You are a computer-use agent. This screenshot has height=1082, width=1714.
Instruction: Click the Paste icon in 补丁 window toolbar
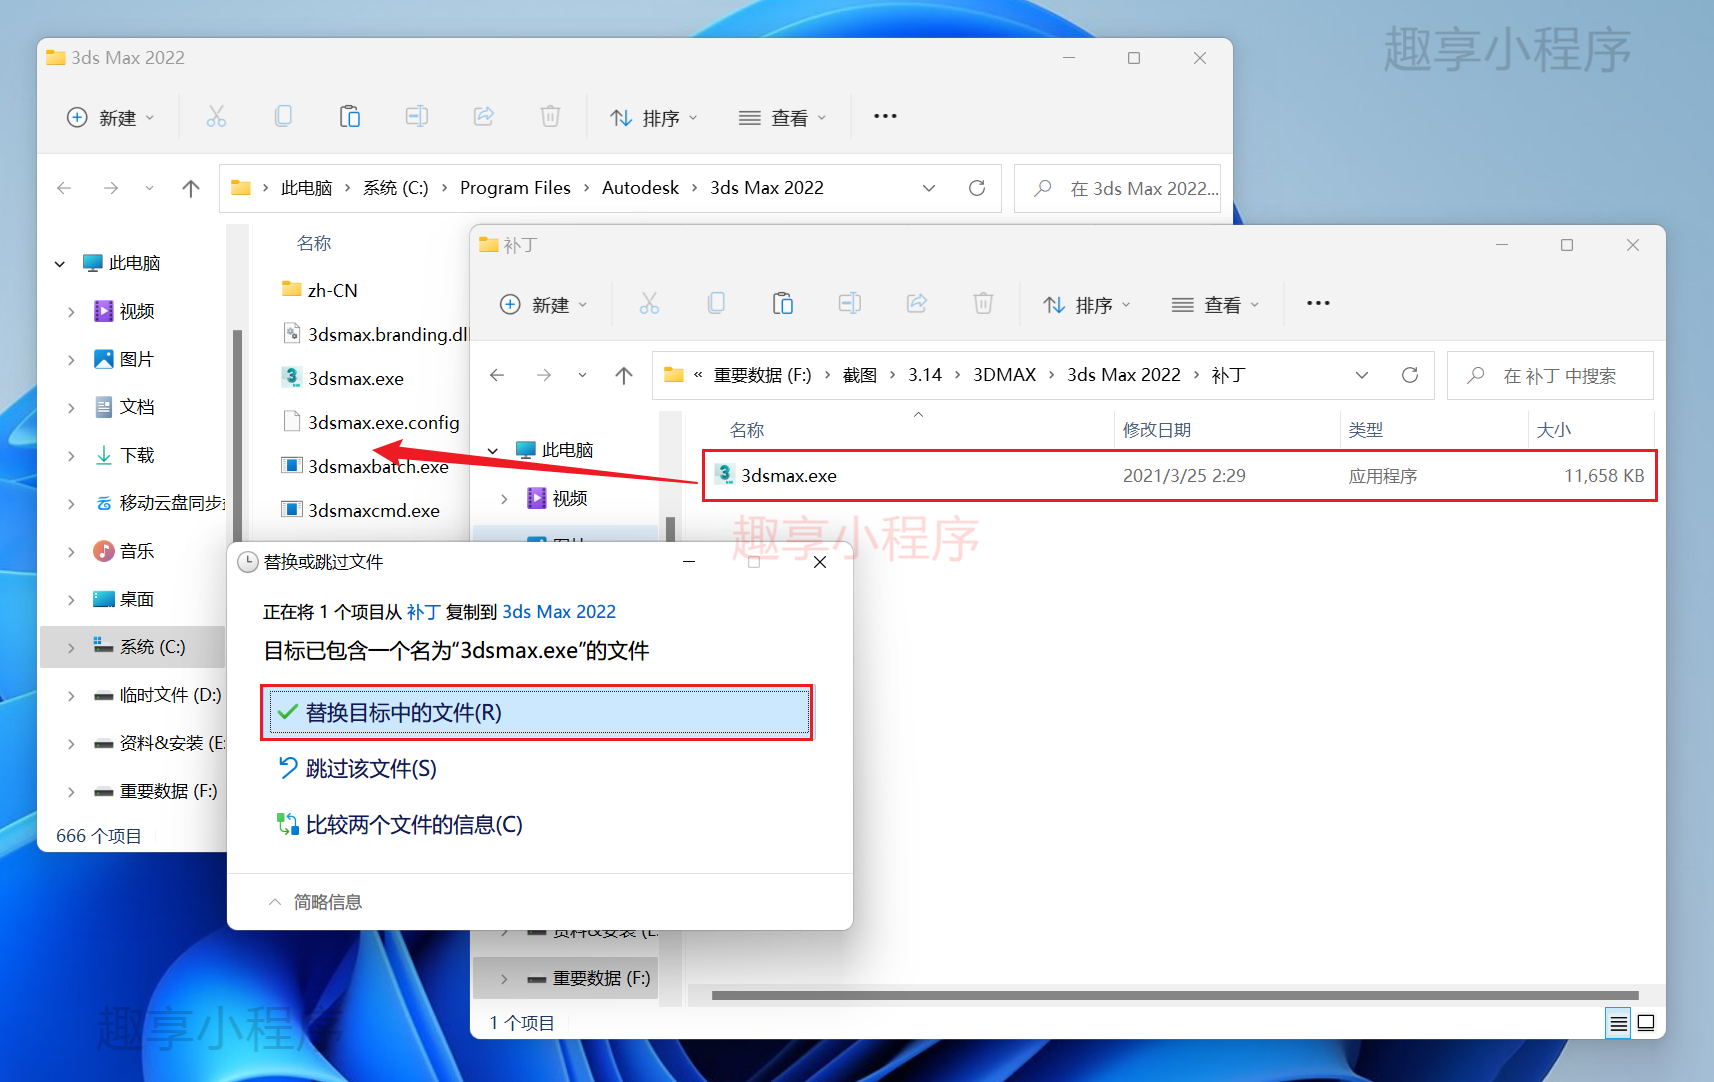click(782, 304)
